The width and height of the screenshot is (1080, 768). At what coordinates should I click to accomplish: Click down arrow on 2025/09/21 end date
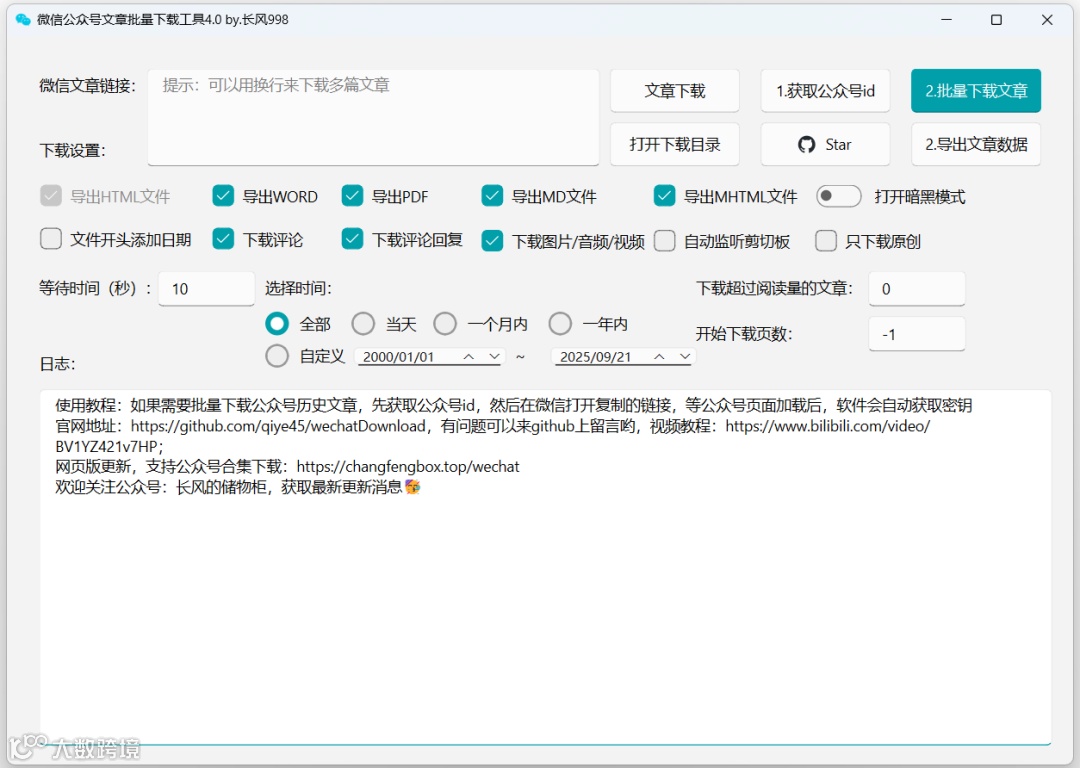click(x=685, y=357)
